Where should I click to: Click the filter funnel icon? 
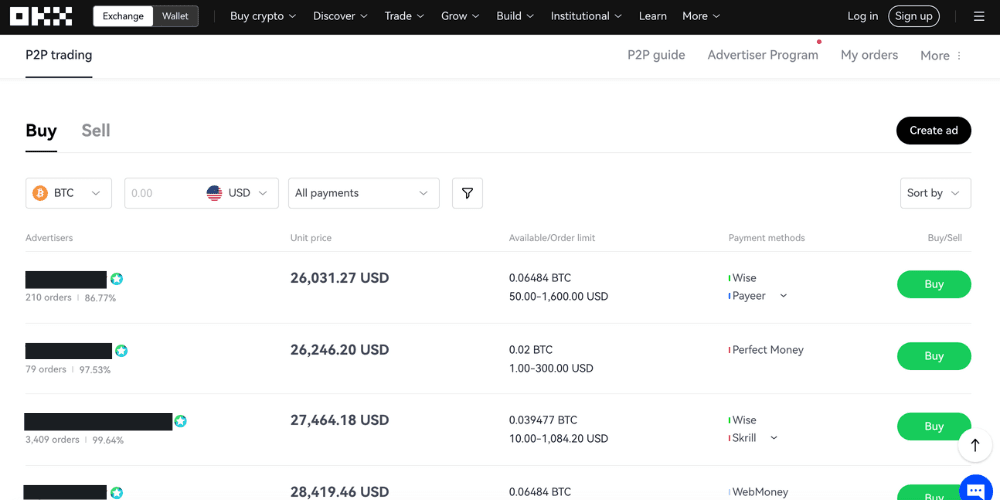[467, 193]
